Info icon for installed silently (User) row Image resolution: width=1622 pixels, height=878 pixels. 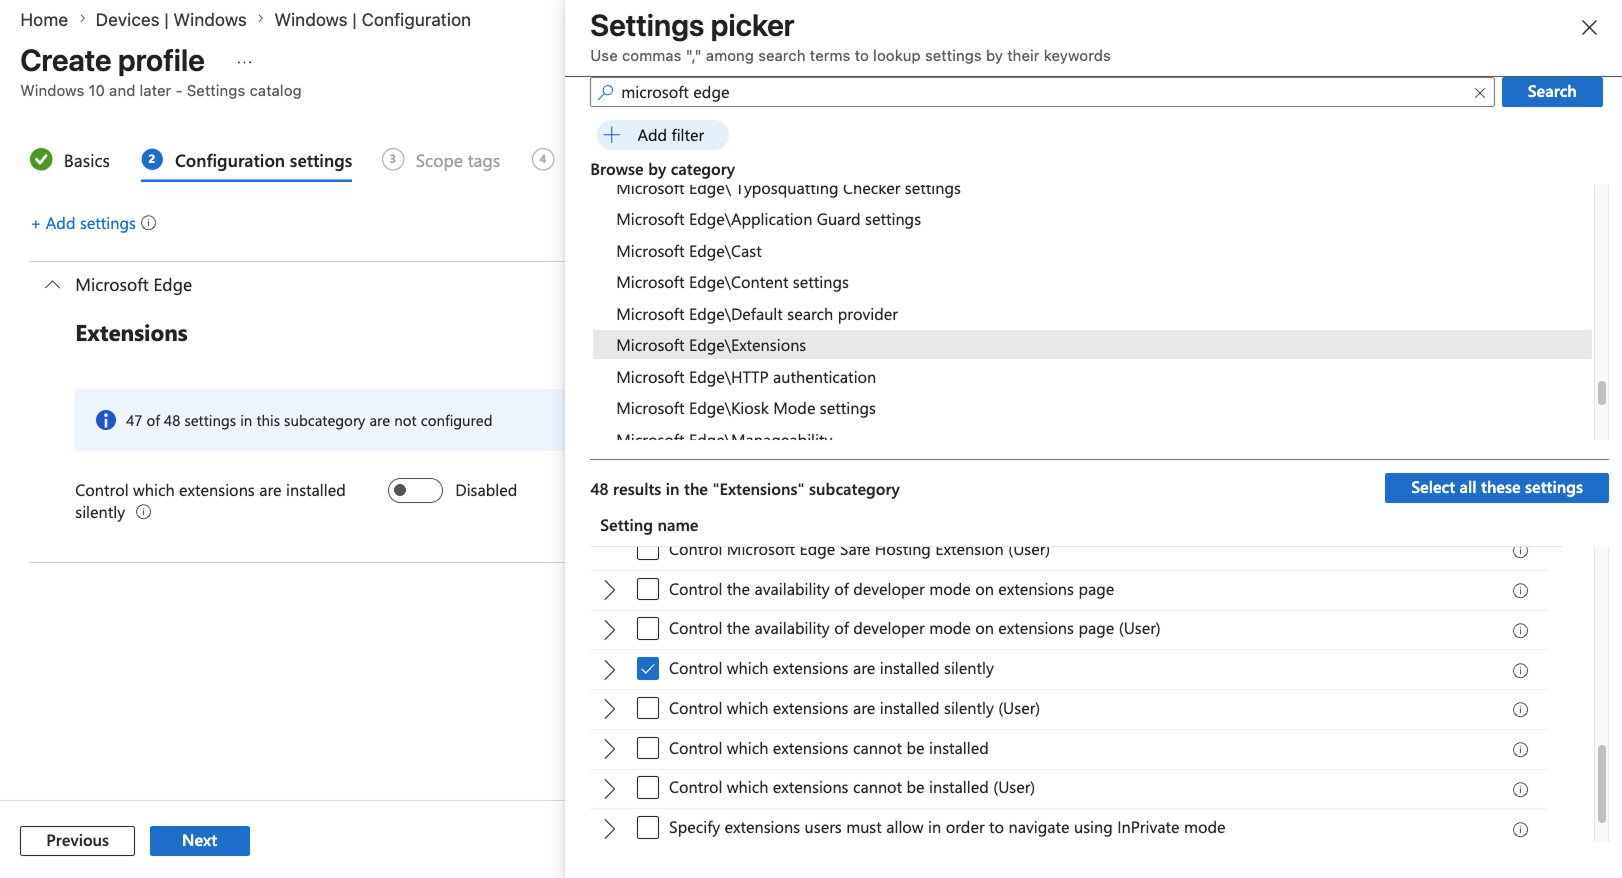[1520, 710]
